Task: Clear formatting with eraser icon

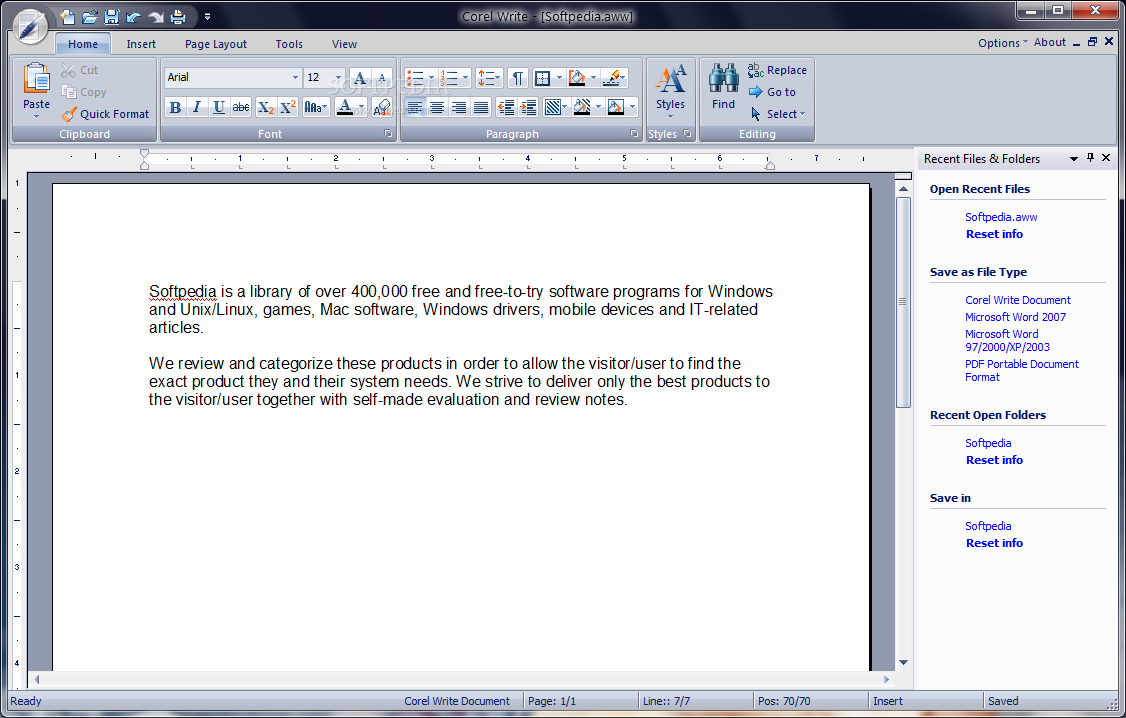Action: (x=382, y=108)
